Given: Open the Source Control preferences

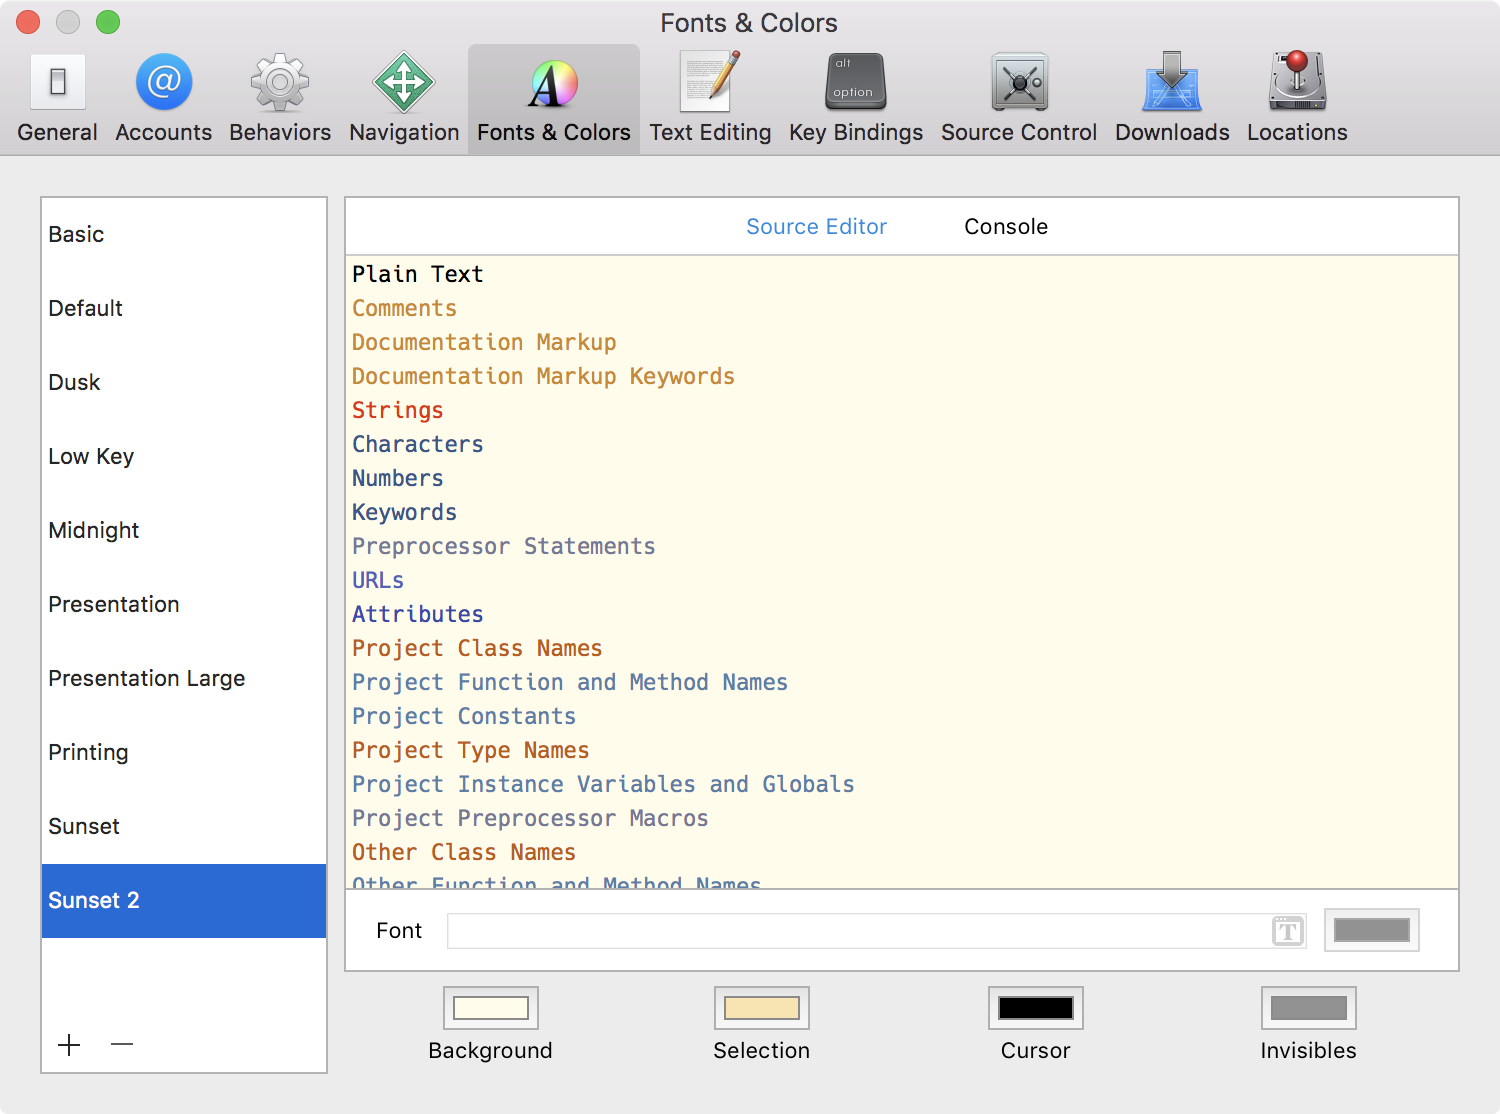Looking at the screenshot, I should click(x=1019, y=98).
